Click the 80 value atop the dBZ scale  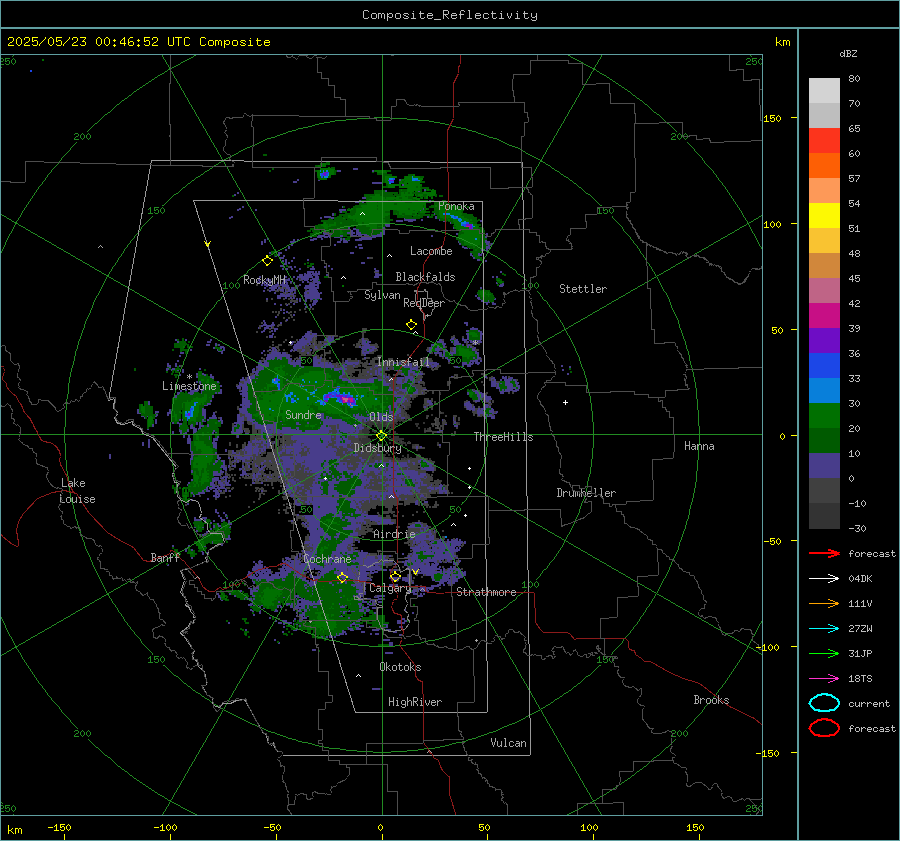point(854,79)
